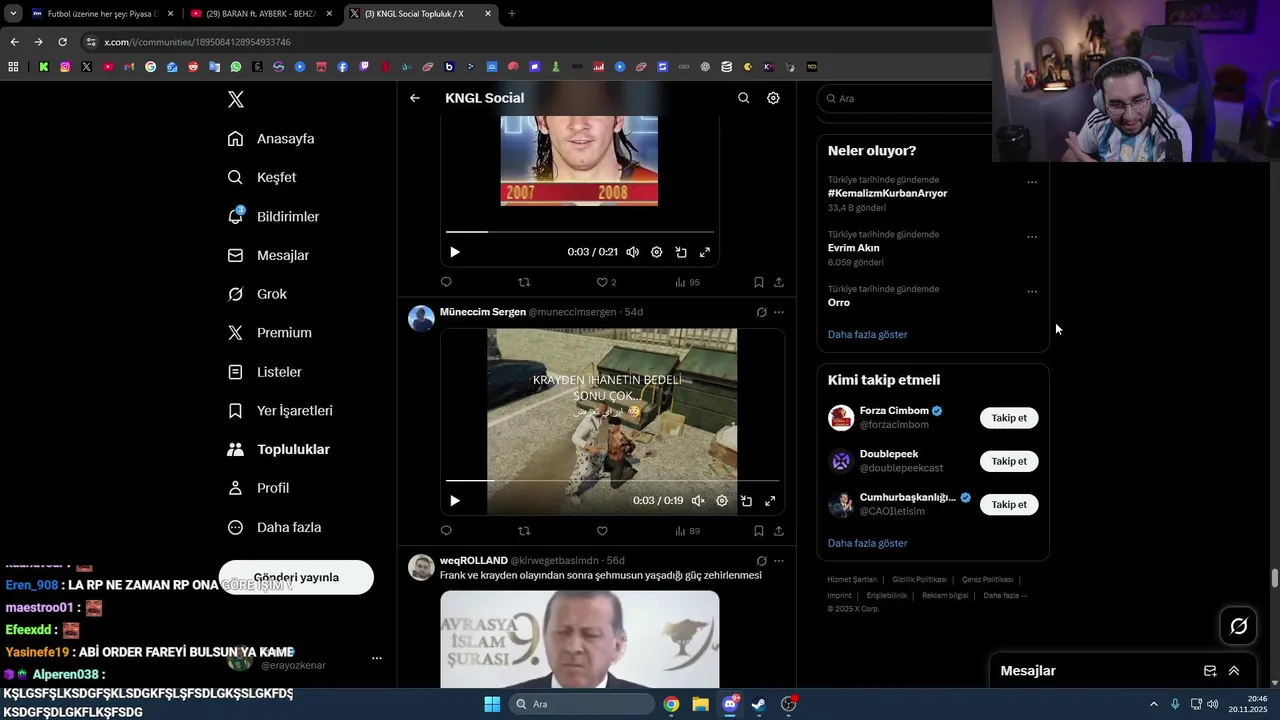Viewport: 1280px width, 720px height.
Task: Reply to the post with 95 views
Action: tap(446, 283)
